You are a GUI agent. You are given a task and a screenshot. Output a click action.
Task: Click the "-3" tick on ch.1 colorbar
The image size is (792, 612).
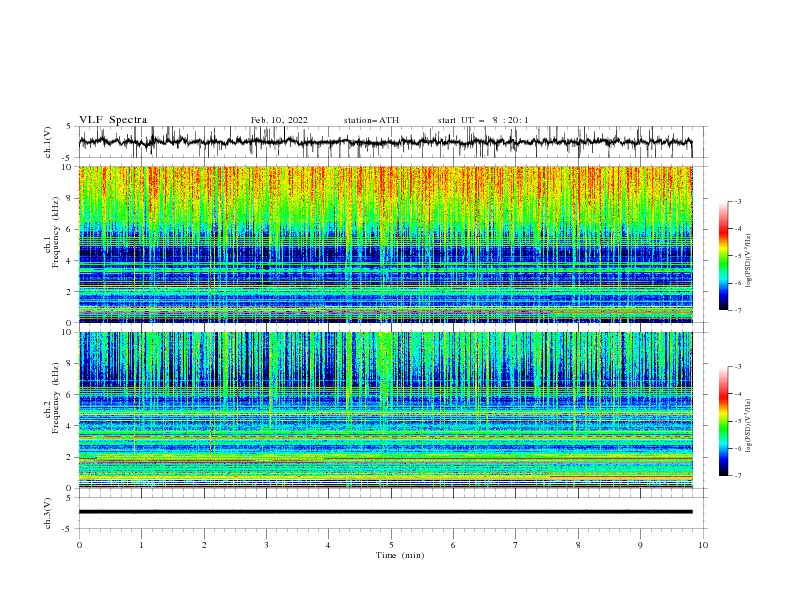coord(738,201)
